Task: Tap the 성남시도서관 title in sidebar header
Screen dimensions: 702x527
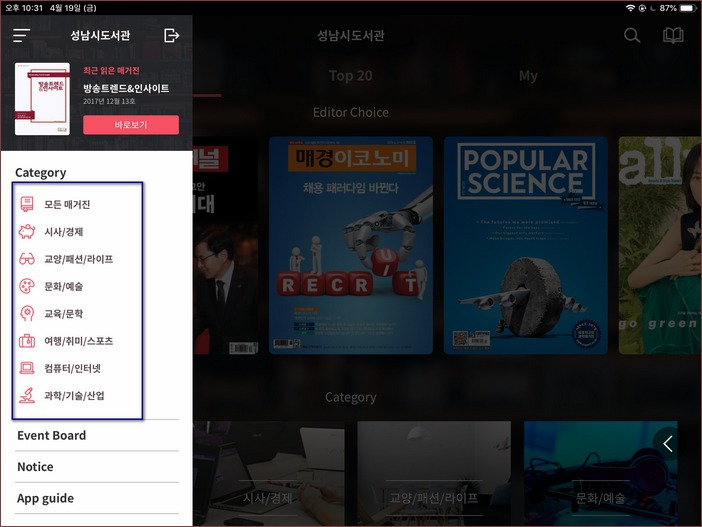Action: point(100,35)
